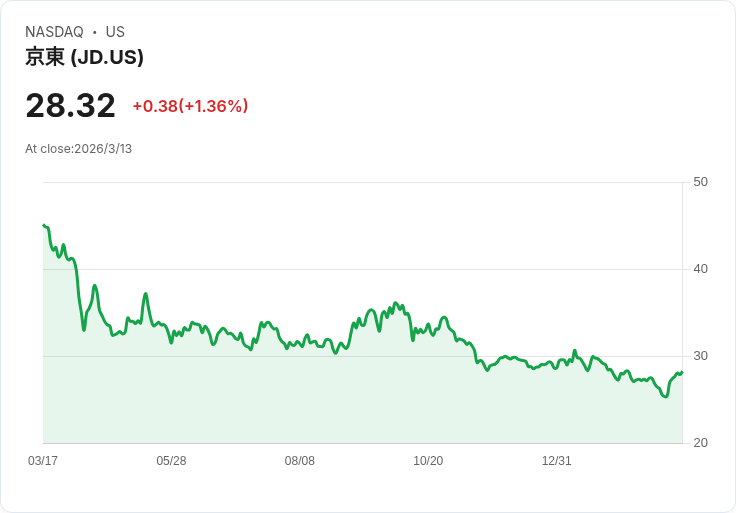The height and width of the screenshot is (513, 736).
Task: Click the 20 value on price axis
Action: pyautogui.click(x=700, y=443)
